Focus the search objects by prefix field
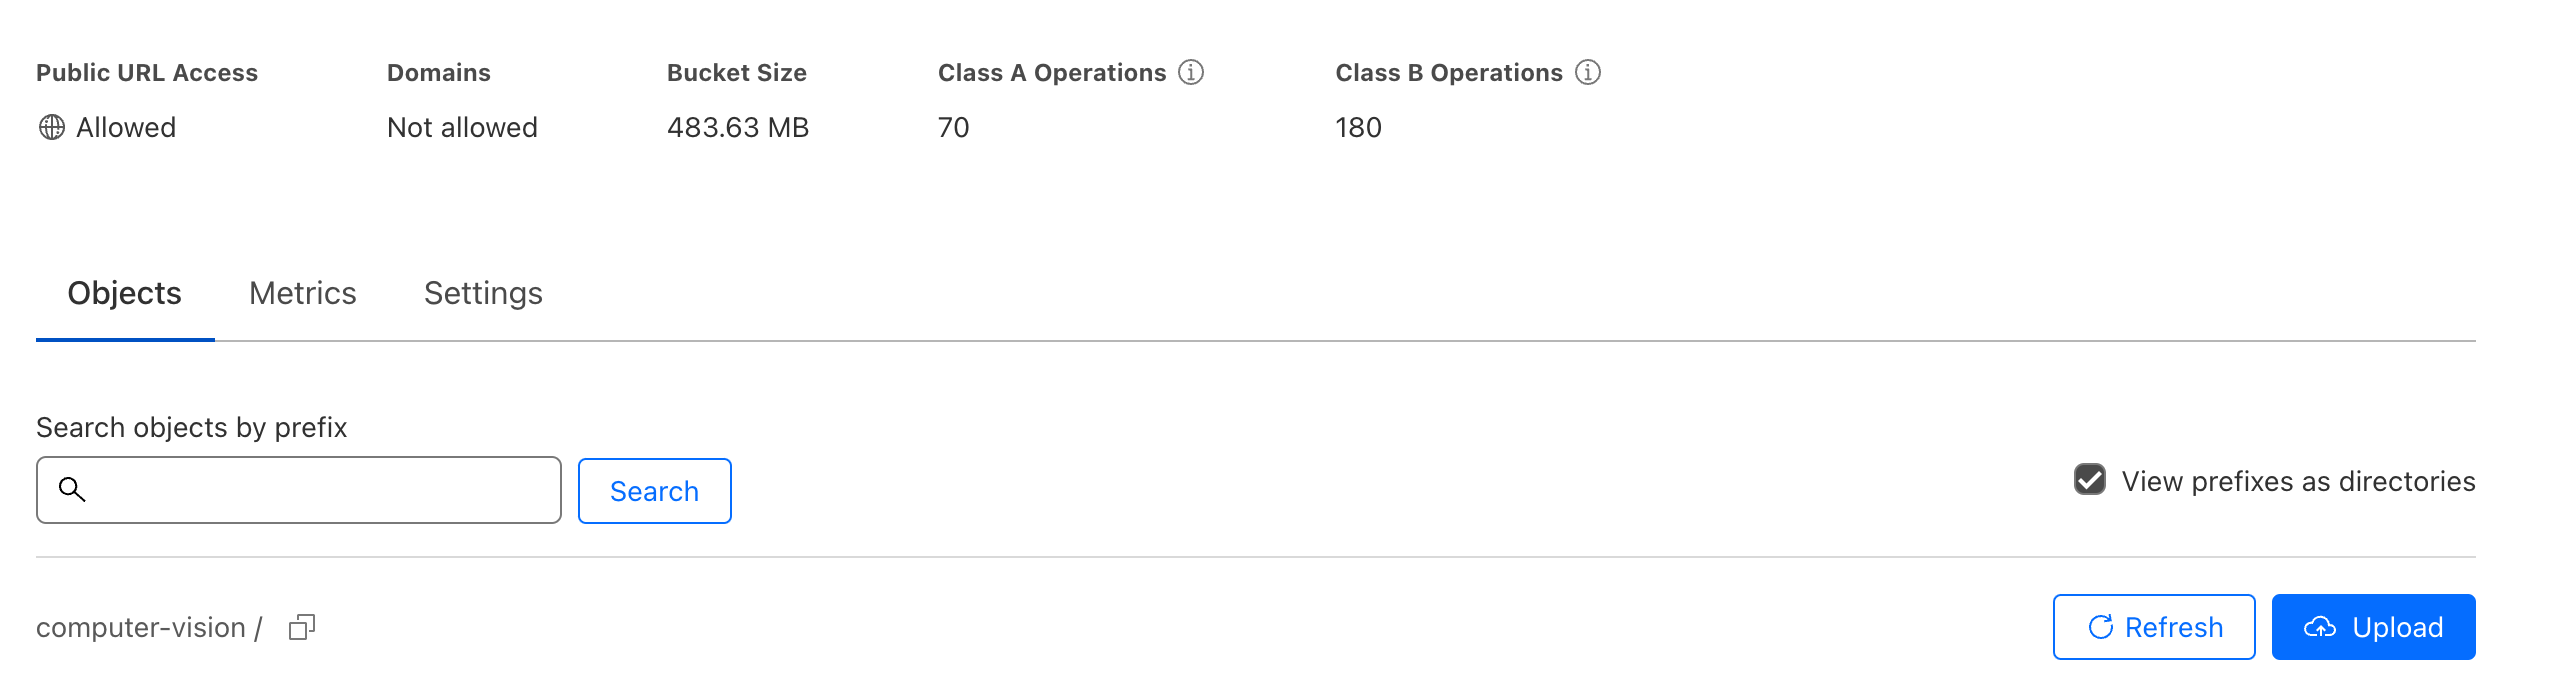Screen dimensions: 2568x690 pyautogui.click(x=320, y=490)
